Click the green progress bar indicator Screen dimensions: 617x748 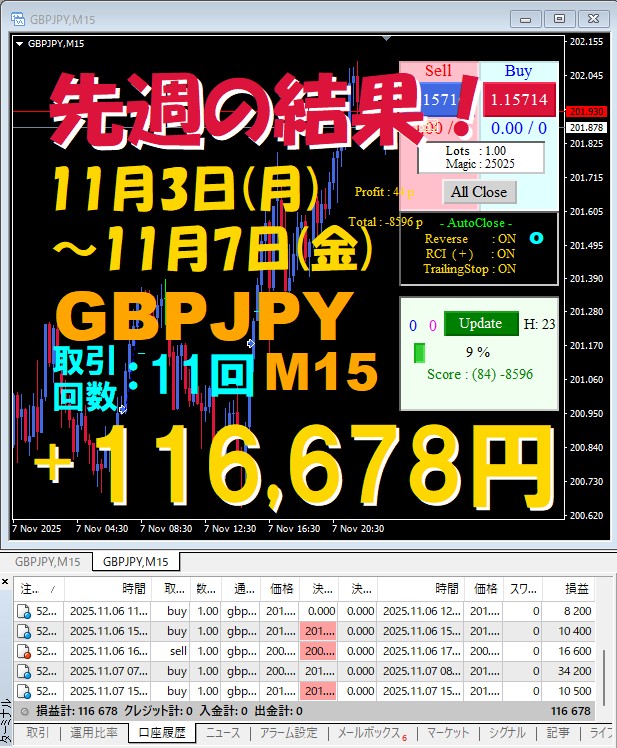(x=419, y=353)
